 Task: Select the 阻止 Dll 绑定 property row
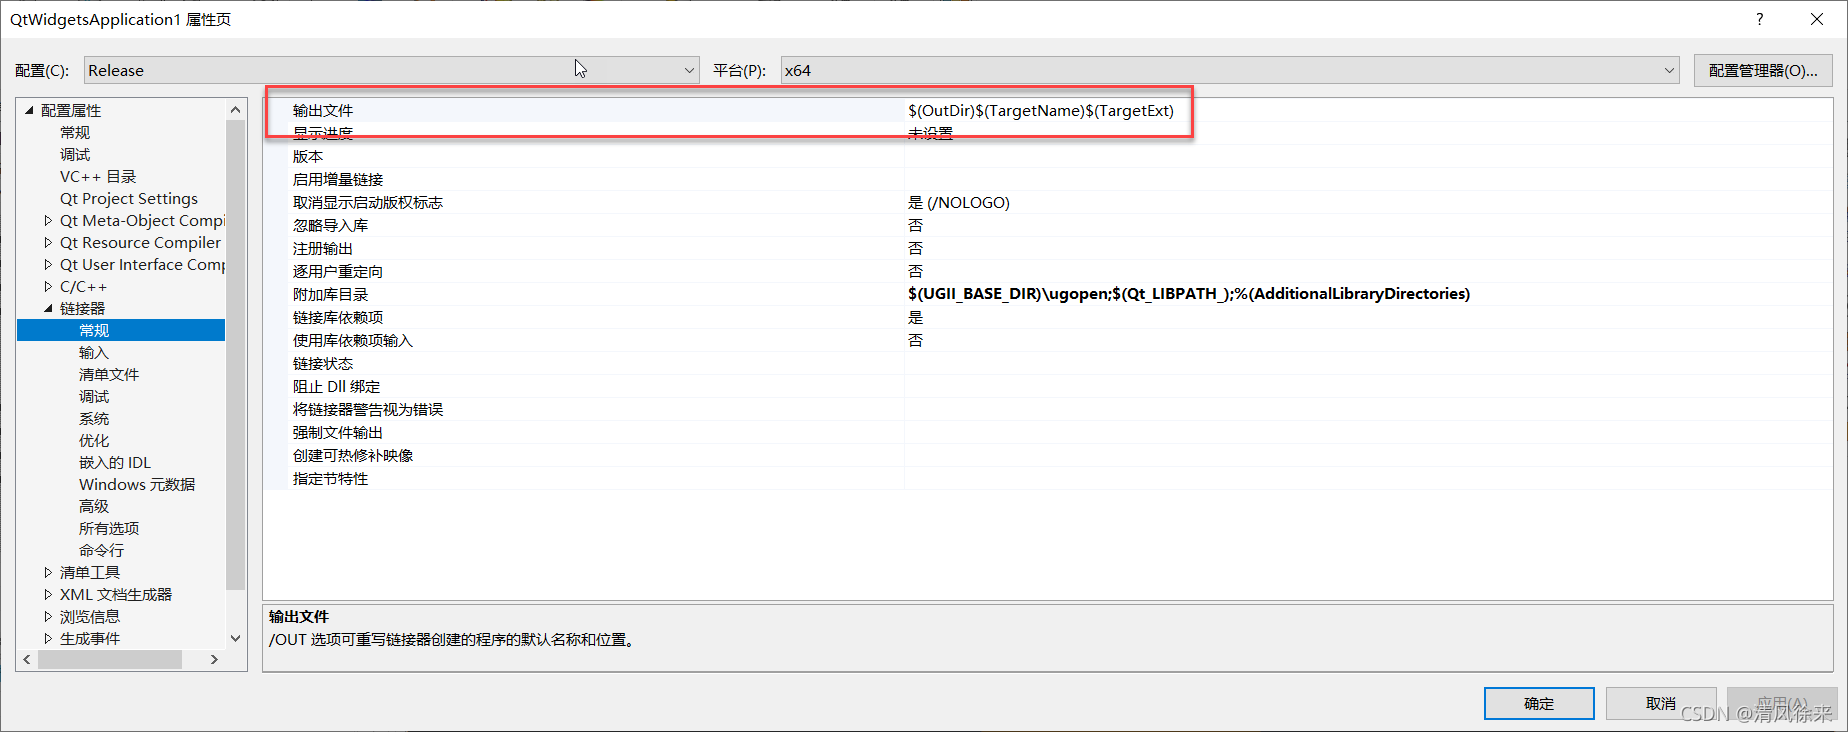(1048, 386)
